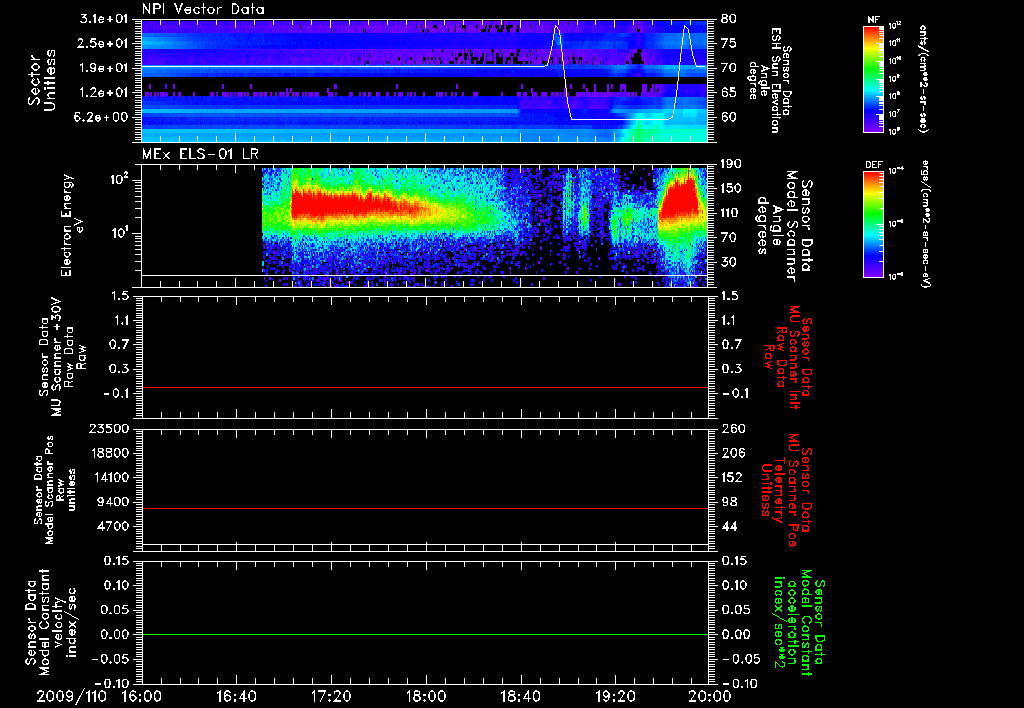The width and height of the screenshot is (1024, 708).
Task: Click the 10¹² tick on NF colorbar
Action: [894, 25]
